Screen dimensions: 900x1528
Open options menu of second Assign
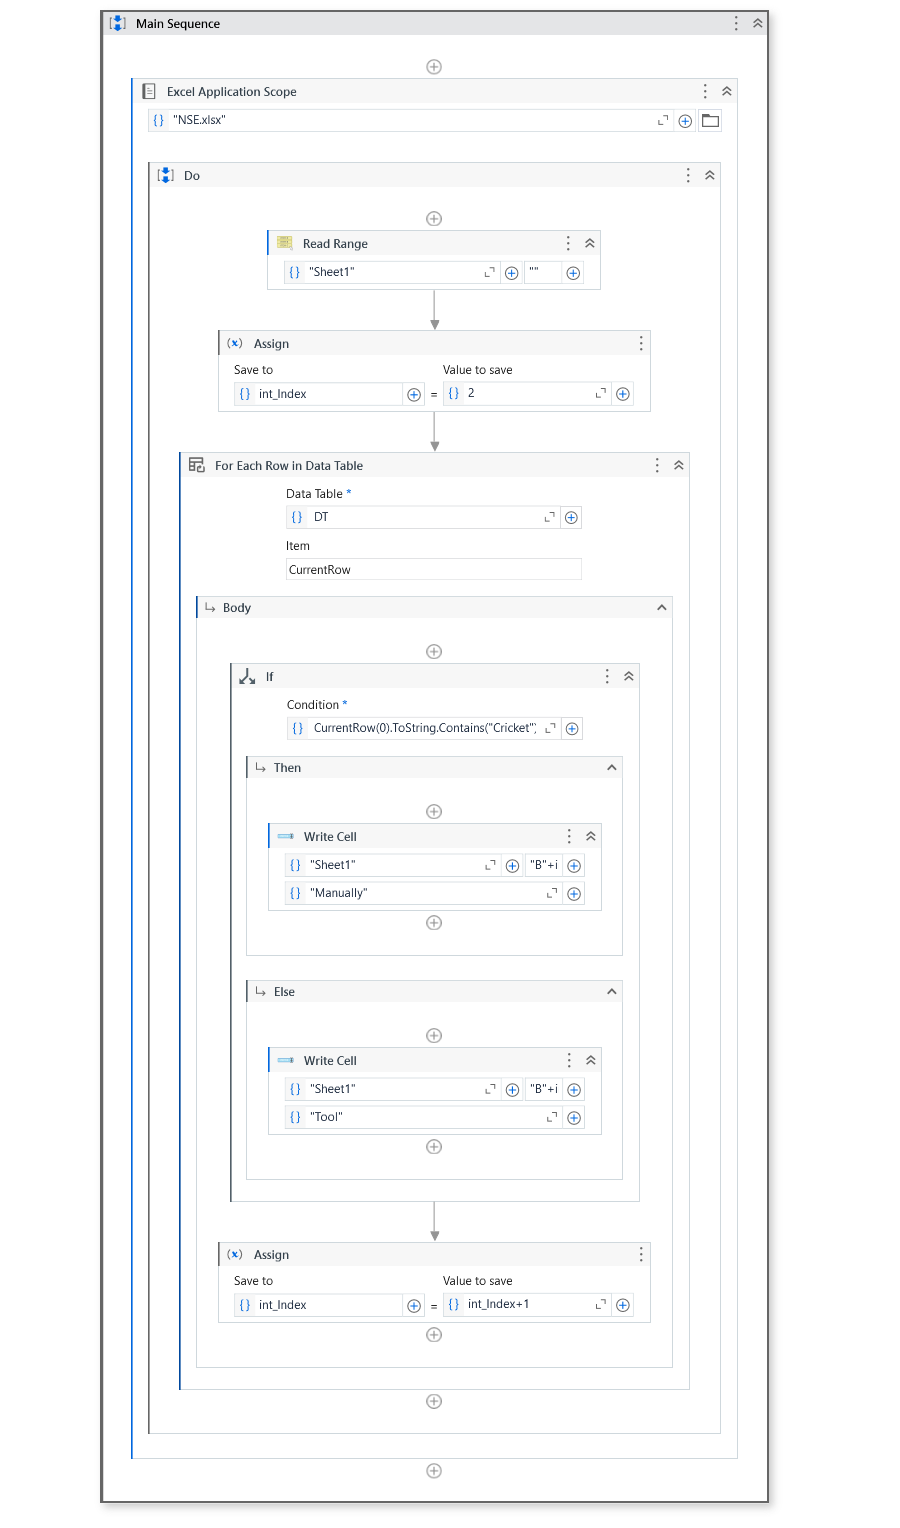[641, 1254]
